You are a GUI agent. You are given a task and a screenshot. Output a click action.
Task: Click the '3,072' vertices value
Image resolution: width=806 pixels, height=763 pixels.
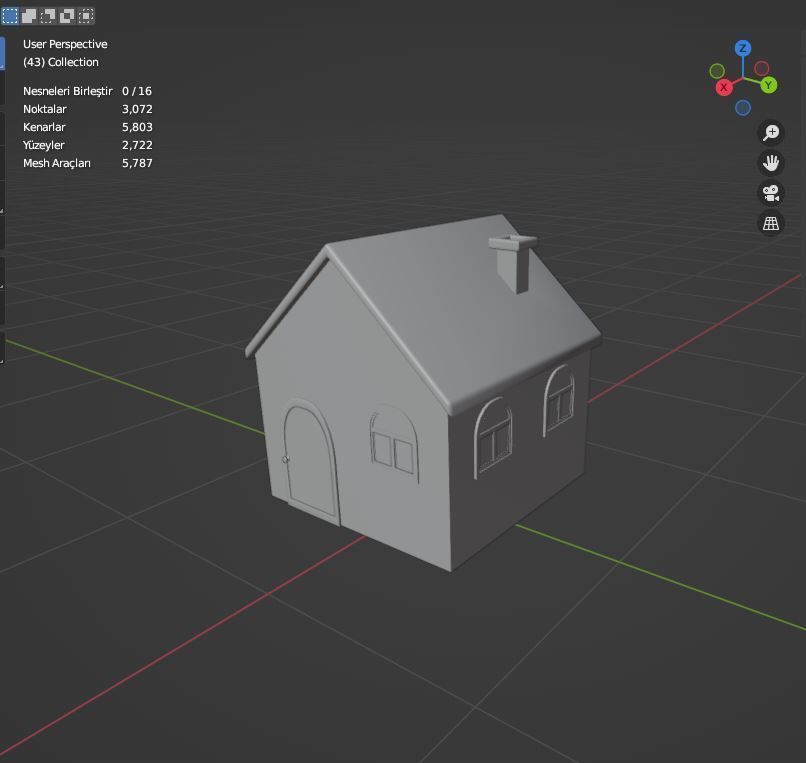[x=137, y=109]
